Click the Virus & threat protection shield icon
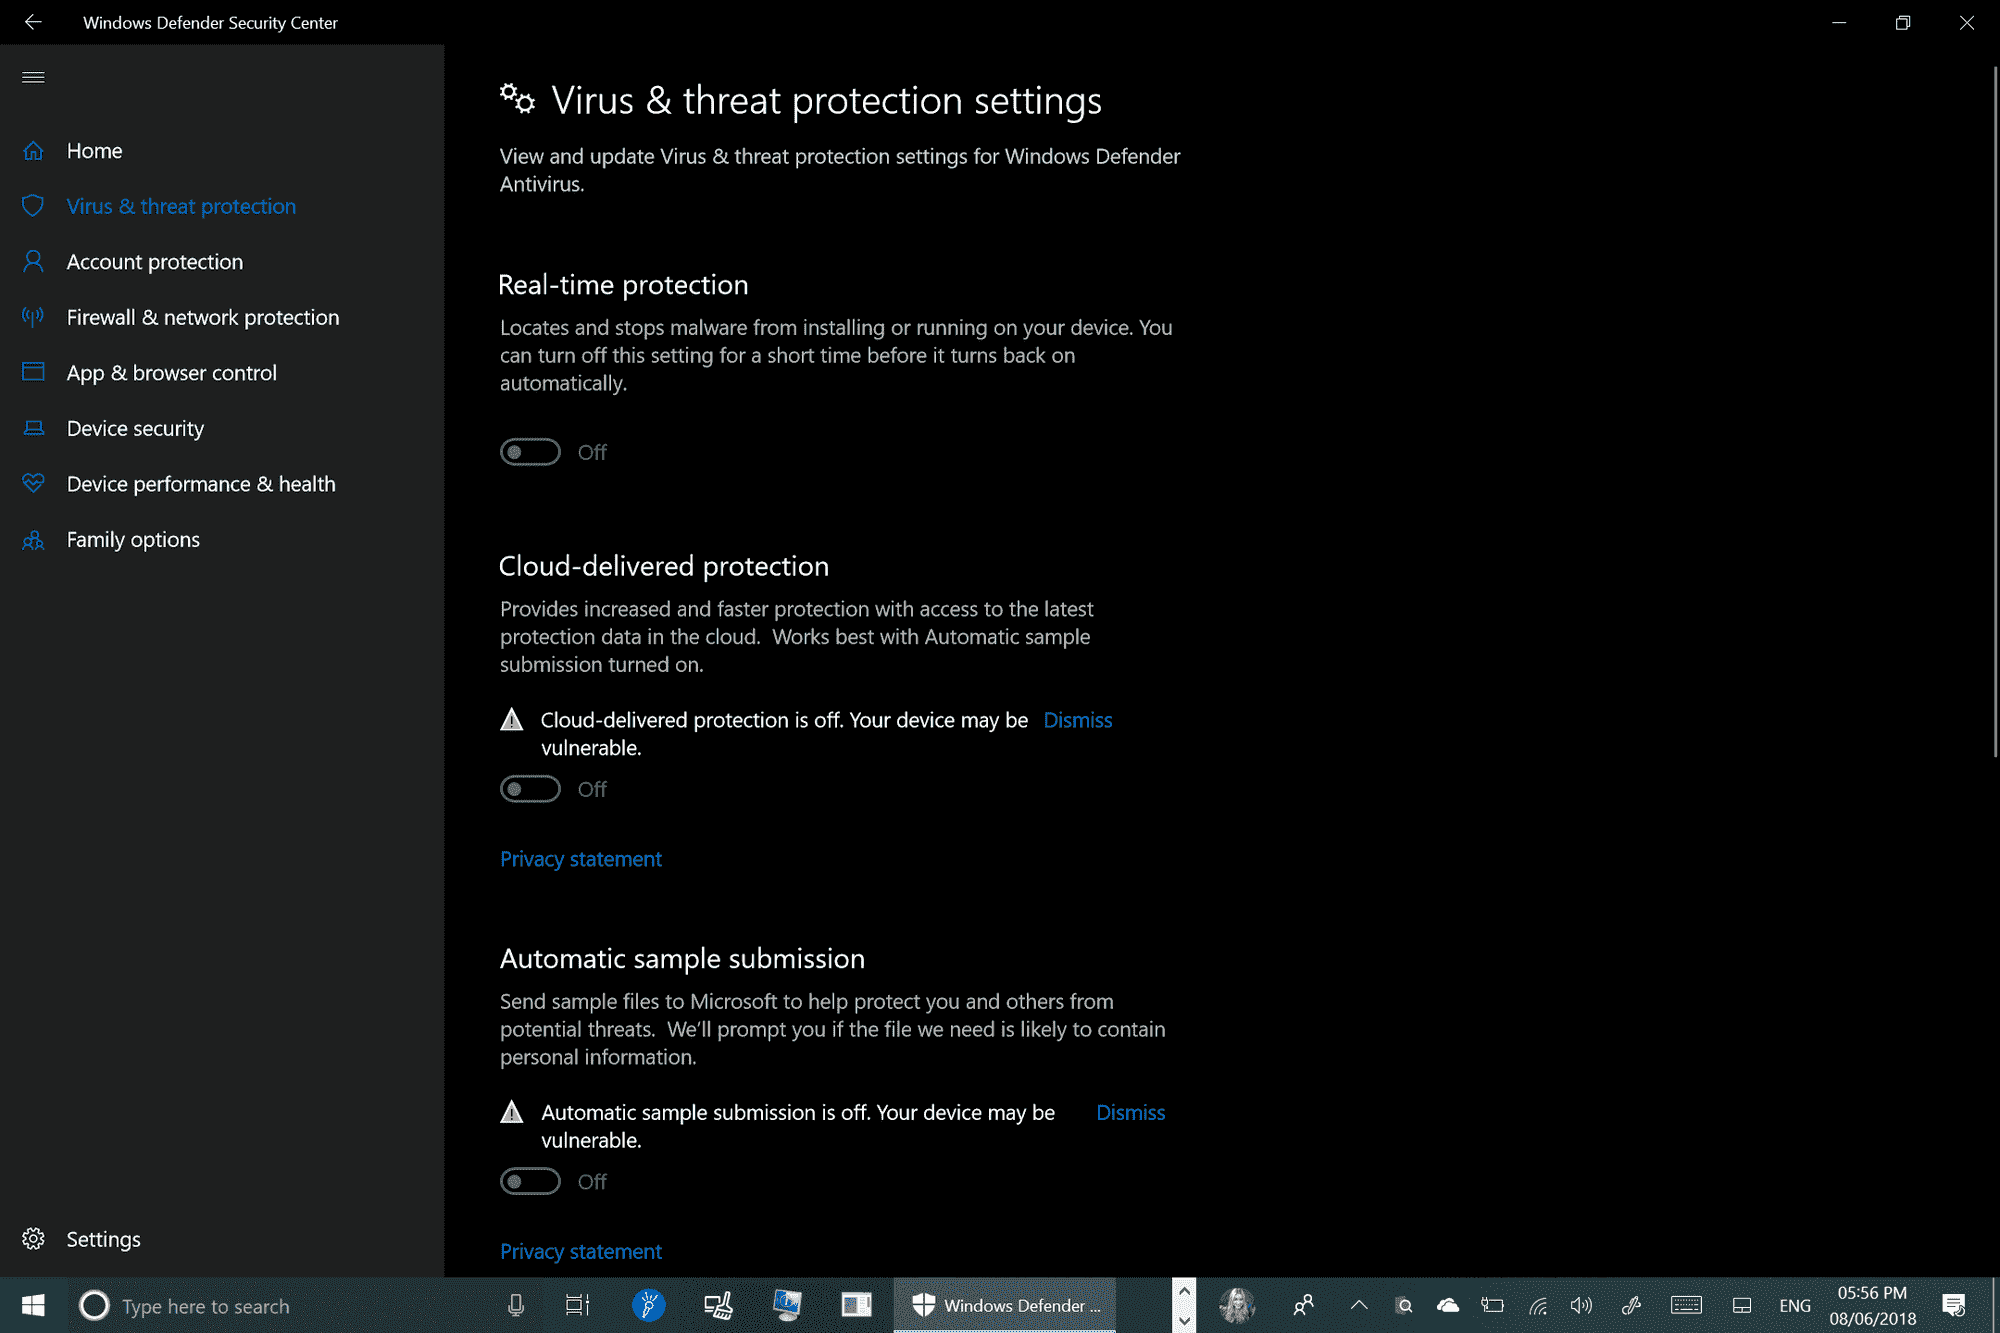Screen dimensions: 2000x1333 tap(33, 206)
